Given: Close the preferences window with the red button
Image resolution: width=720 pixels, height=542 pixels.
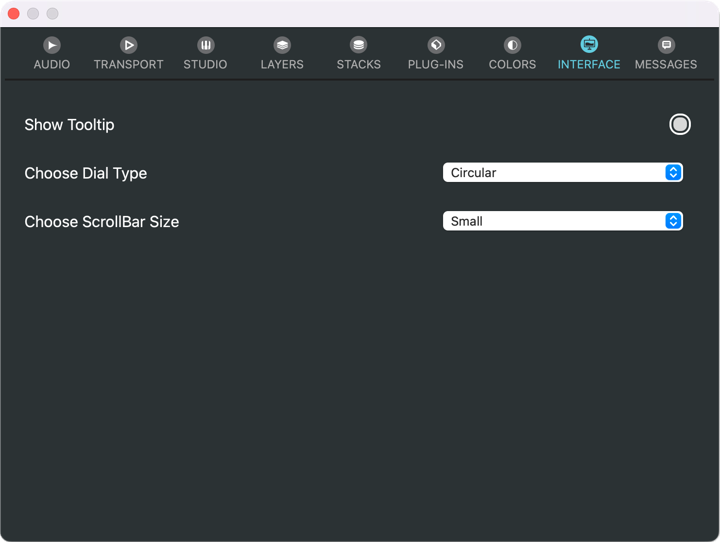Looking at the screenshot, I should pyautogui.click(x=14, y=14).
